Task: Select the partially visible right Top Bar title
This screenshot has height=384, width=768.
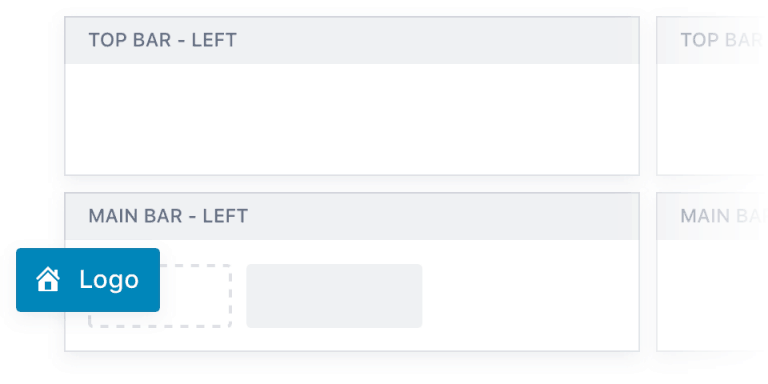Action: click(721, 40)
